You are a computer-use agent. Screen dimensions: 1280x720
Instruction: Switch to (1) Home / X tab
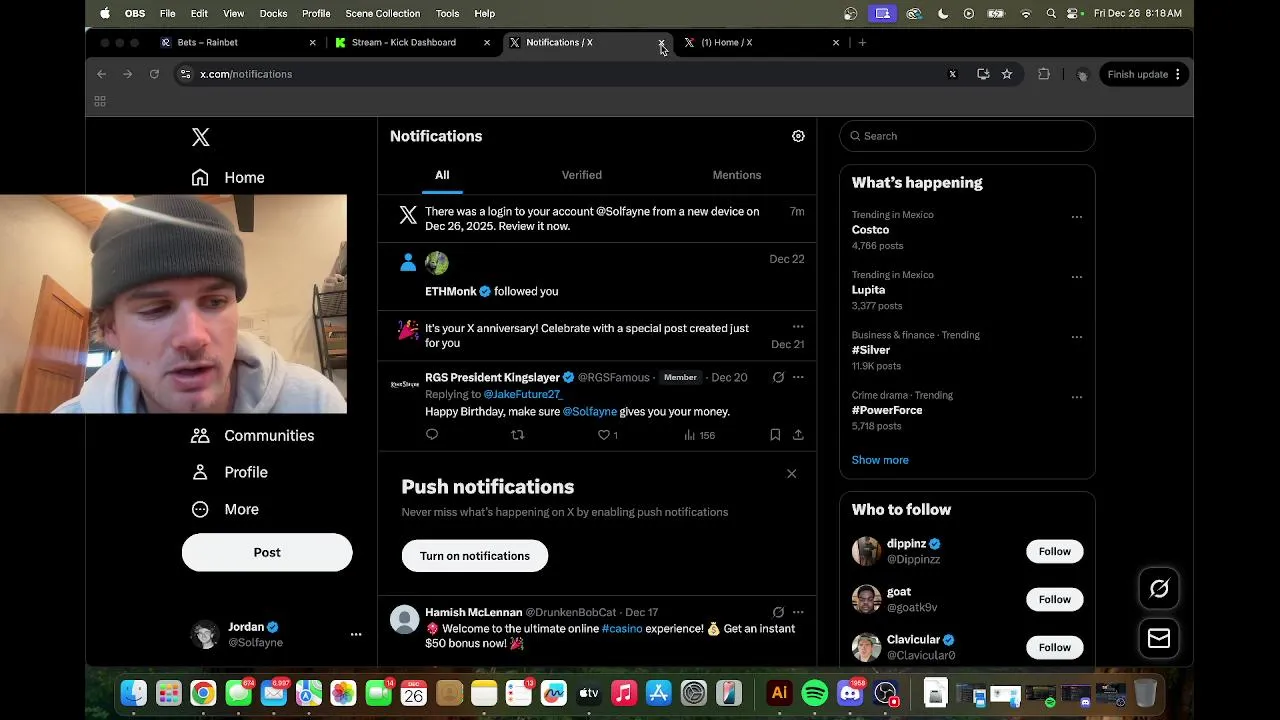pyautogui.click(x=762, y=42)
